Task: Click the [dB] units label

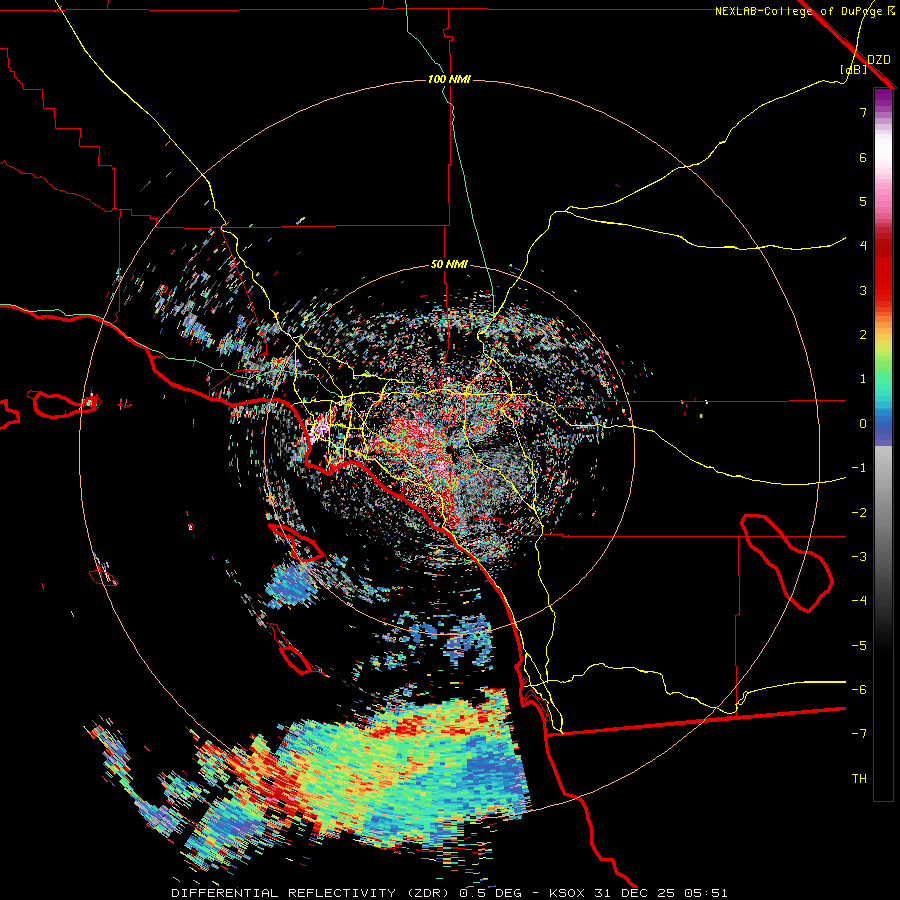Action: (x=854, y=69)
